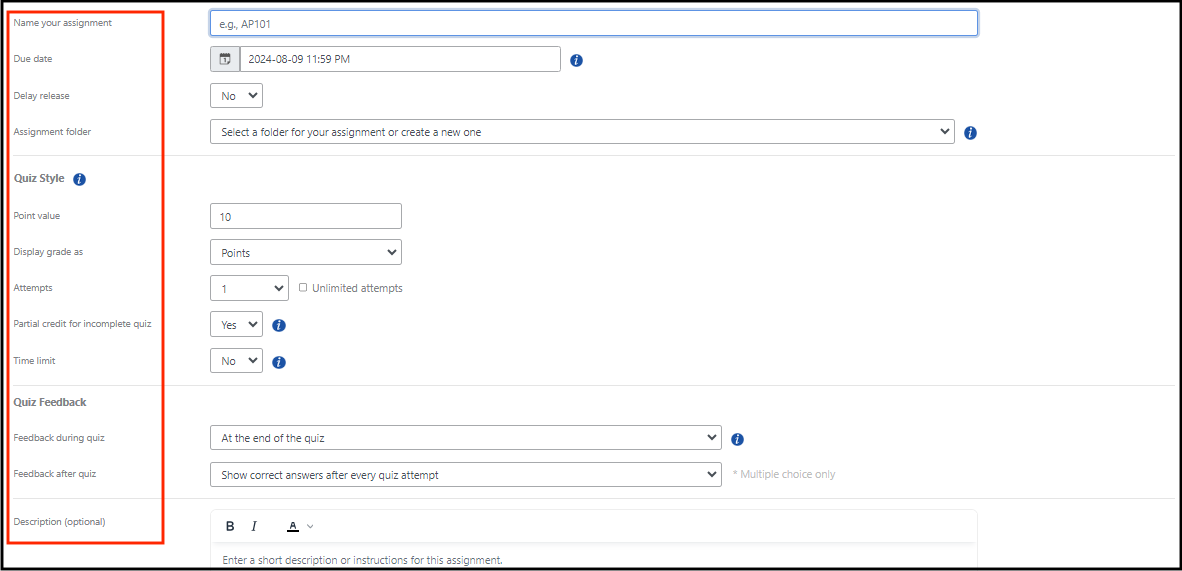
Task: Open the Attempts number dropdown
Action: click(x=249, y=288)
